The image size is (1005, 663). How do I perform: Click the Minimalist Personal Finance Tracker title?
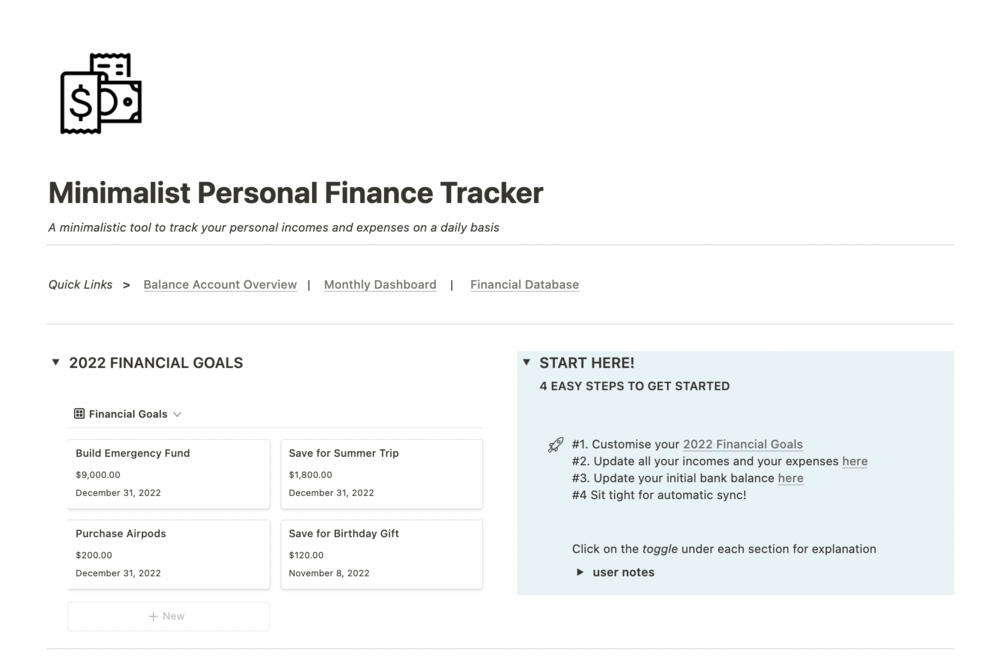pyautogui.click(x=296, y=192)
